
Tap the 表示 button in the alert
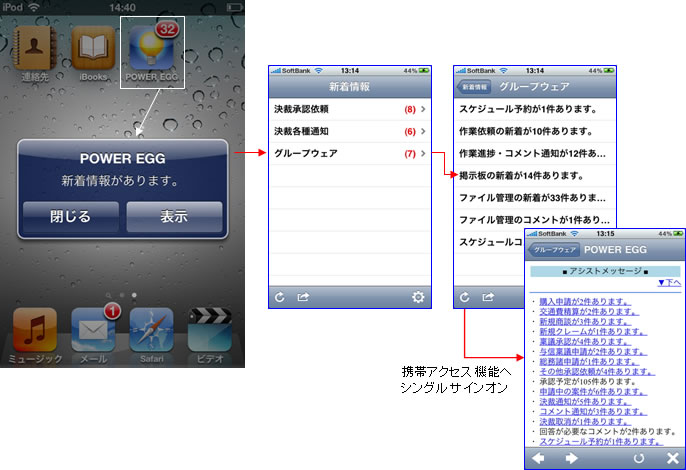click(x=174, y=216)
